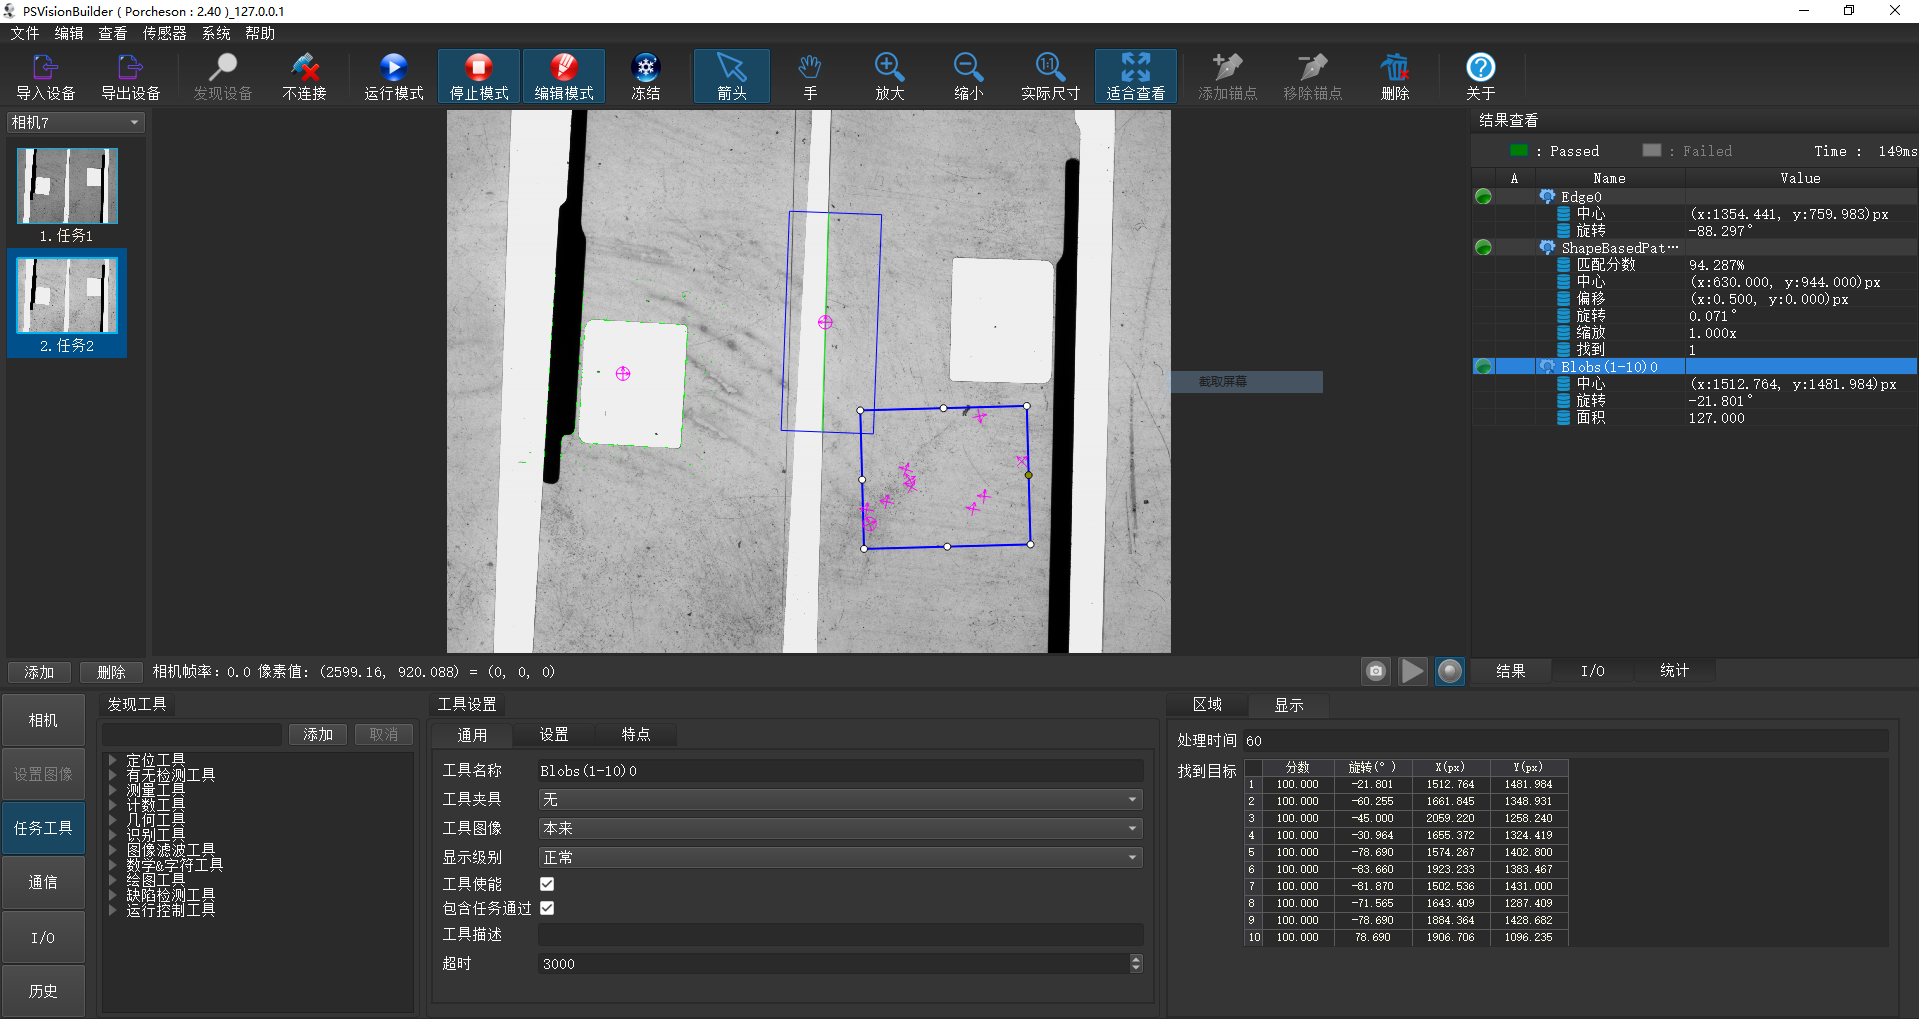Click the 删除 trash icon in toolbar
The height and width of the screenshot is (1019, 1919).
pos(1394,68)
